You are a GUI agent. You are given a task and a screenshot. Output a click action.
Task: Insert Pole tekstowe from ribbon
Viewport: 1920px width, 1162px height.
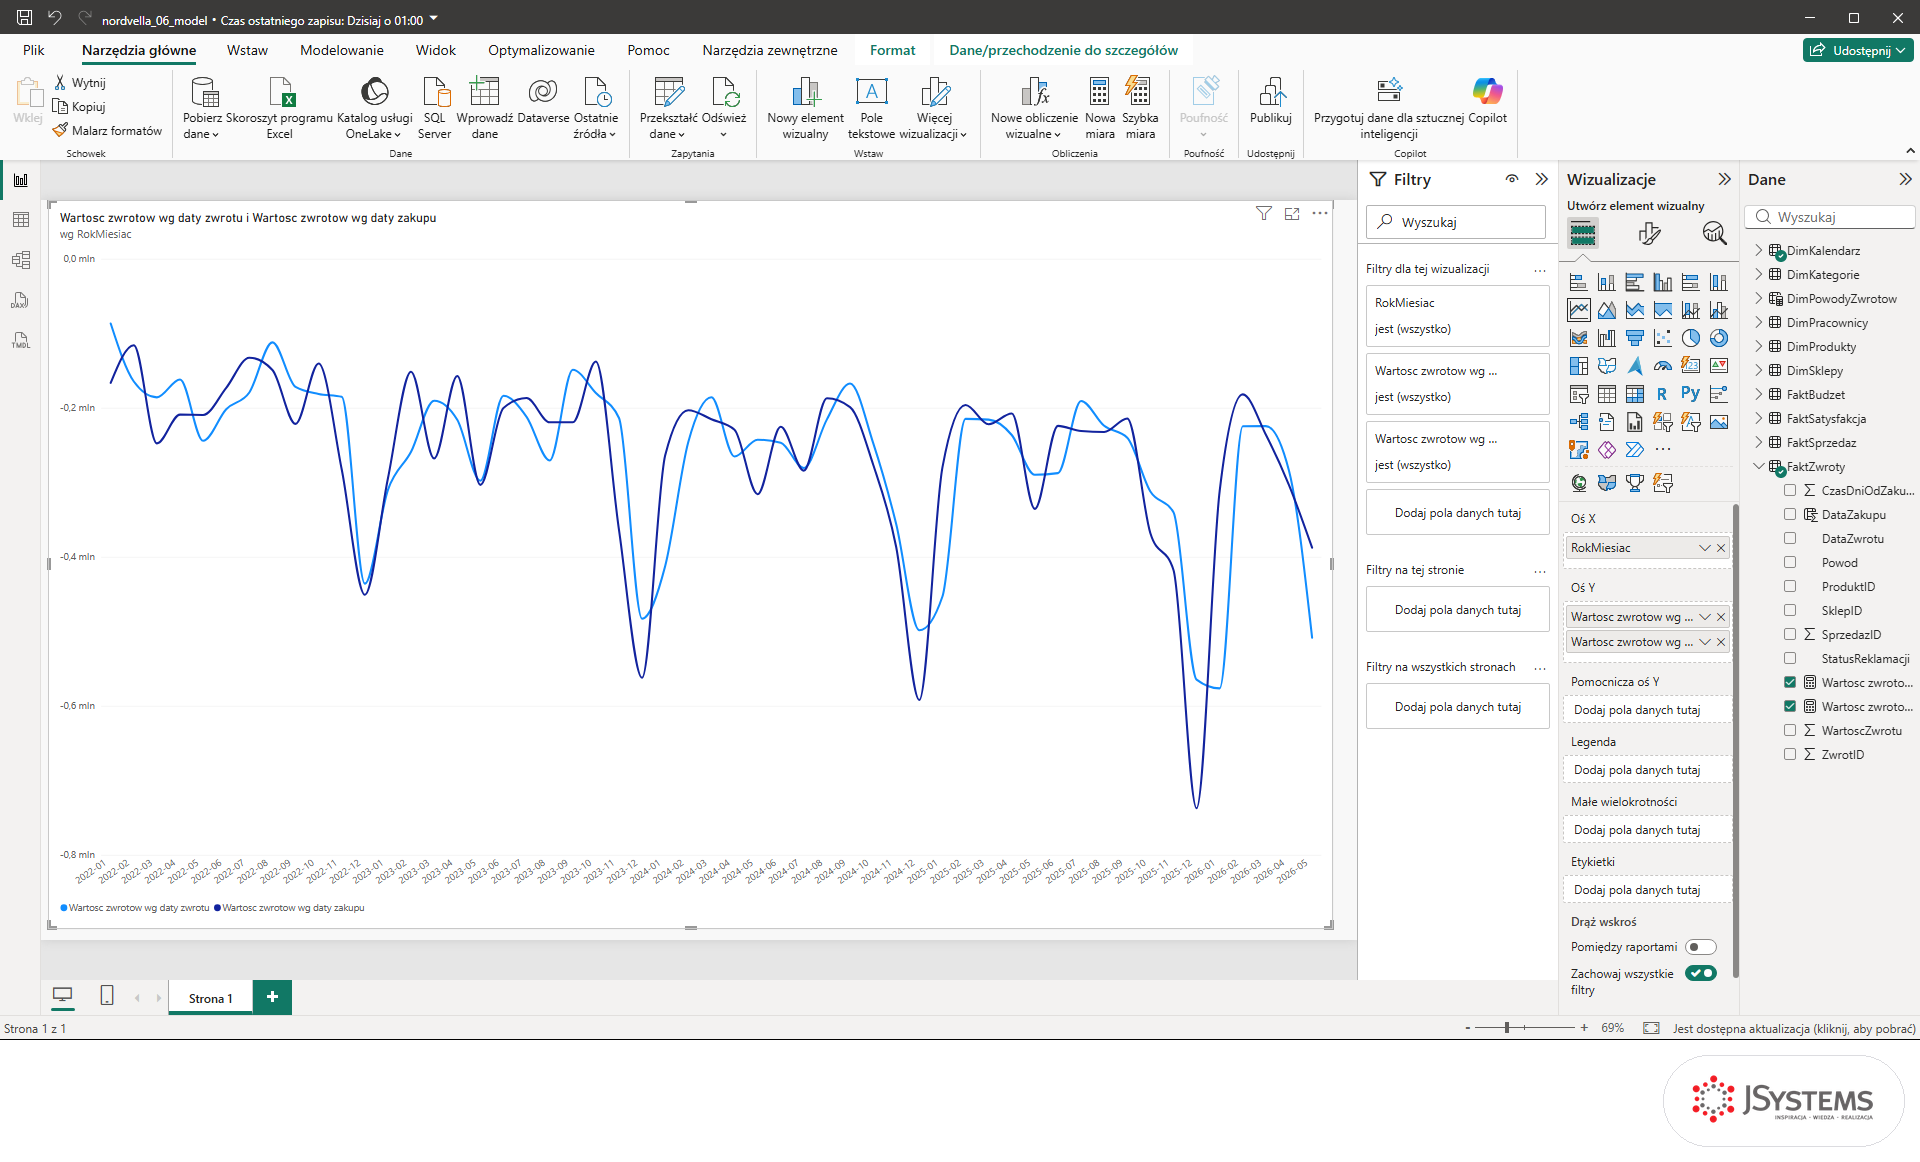pyautogui.click(x=871, y=108)
